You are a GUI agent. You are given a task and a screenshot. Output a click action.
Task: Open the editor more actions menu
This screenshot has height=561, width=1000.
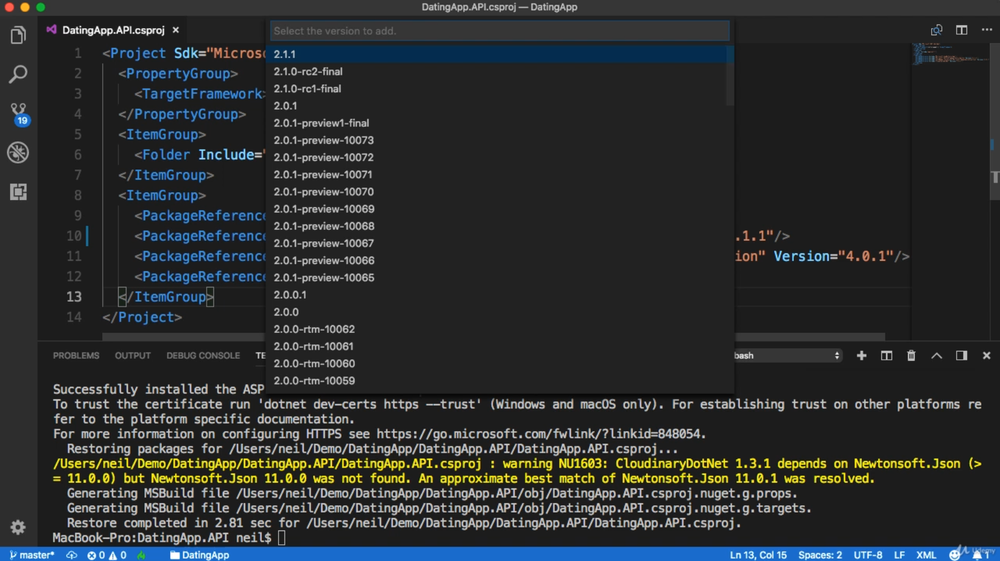[986, 30]
